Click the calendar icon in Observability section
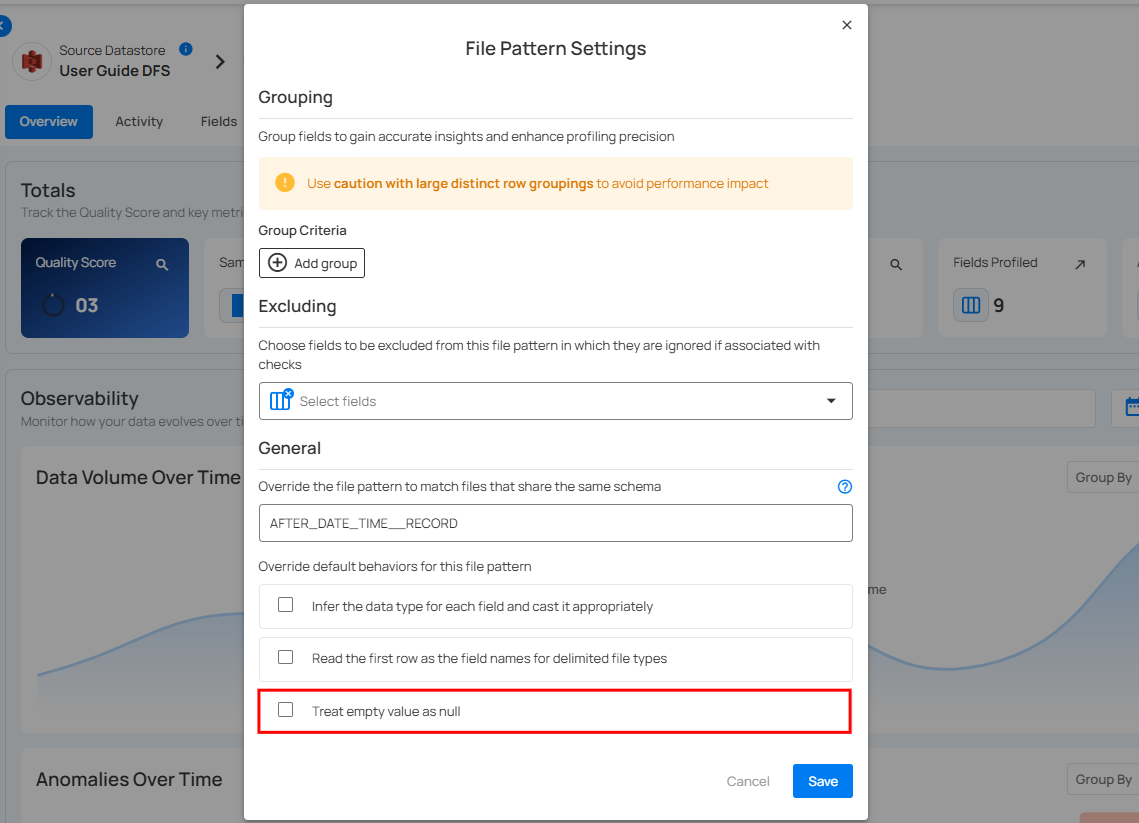1139x823 pixels. click(x=1131, y=407)
